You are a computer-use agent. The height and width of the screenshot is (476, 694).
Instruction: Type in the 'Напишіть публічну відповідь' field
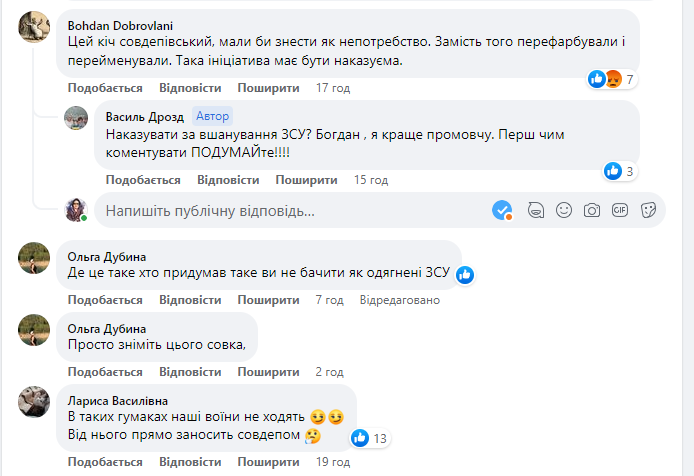290,211
